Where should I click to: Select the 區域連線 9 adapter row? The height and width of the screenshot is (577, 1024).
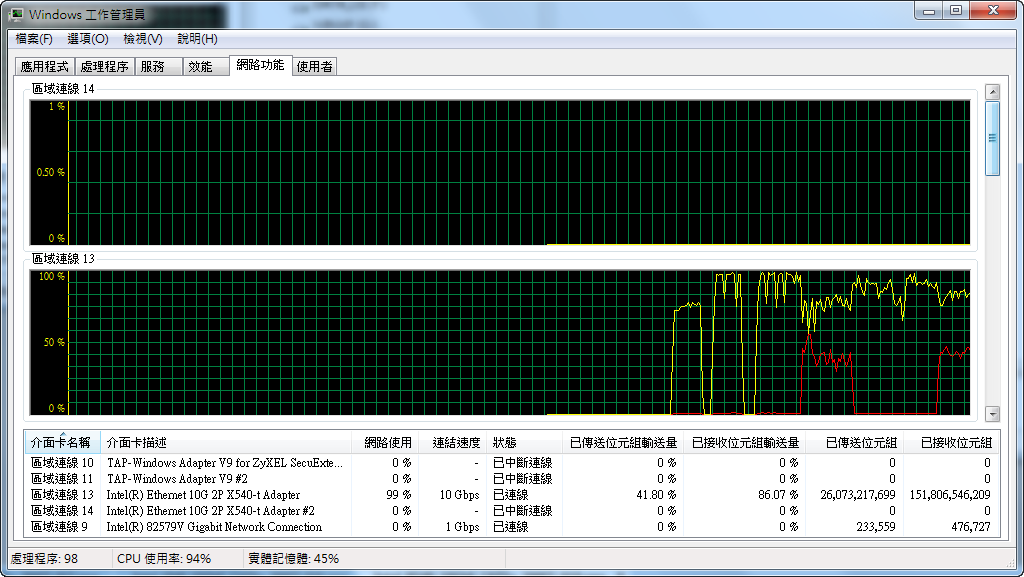pyautogui.click(x=512, y=527)
